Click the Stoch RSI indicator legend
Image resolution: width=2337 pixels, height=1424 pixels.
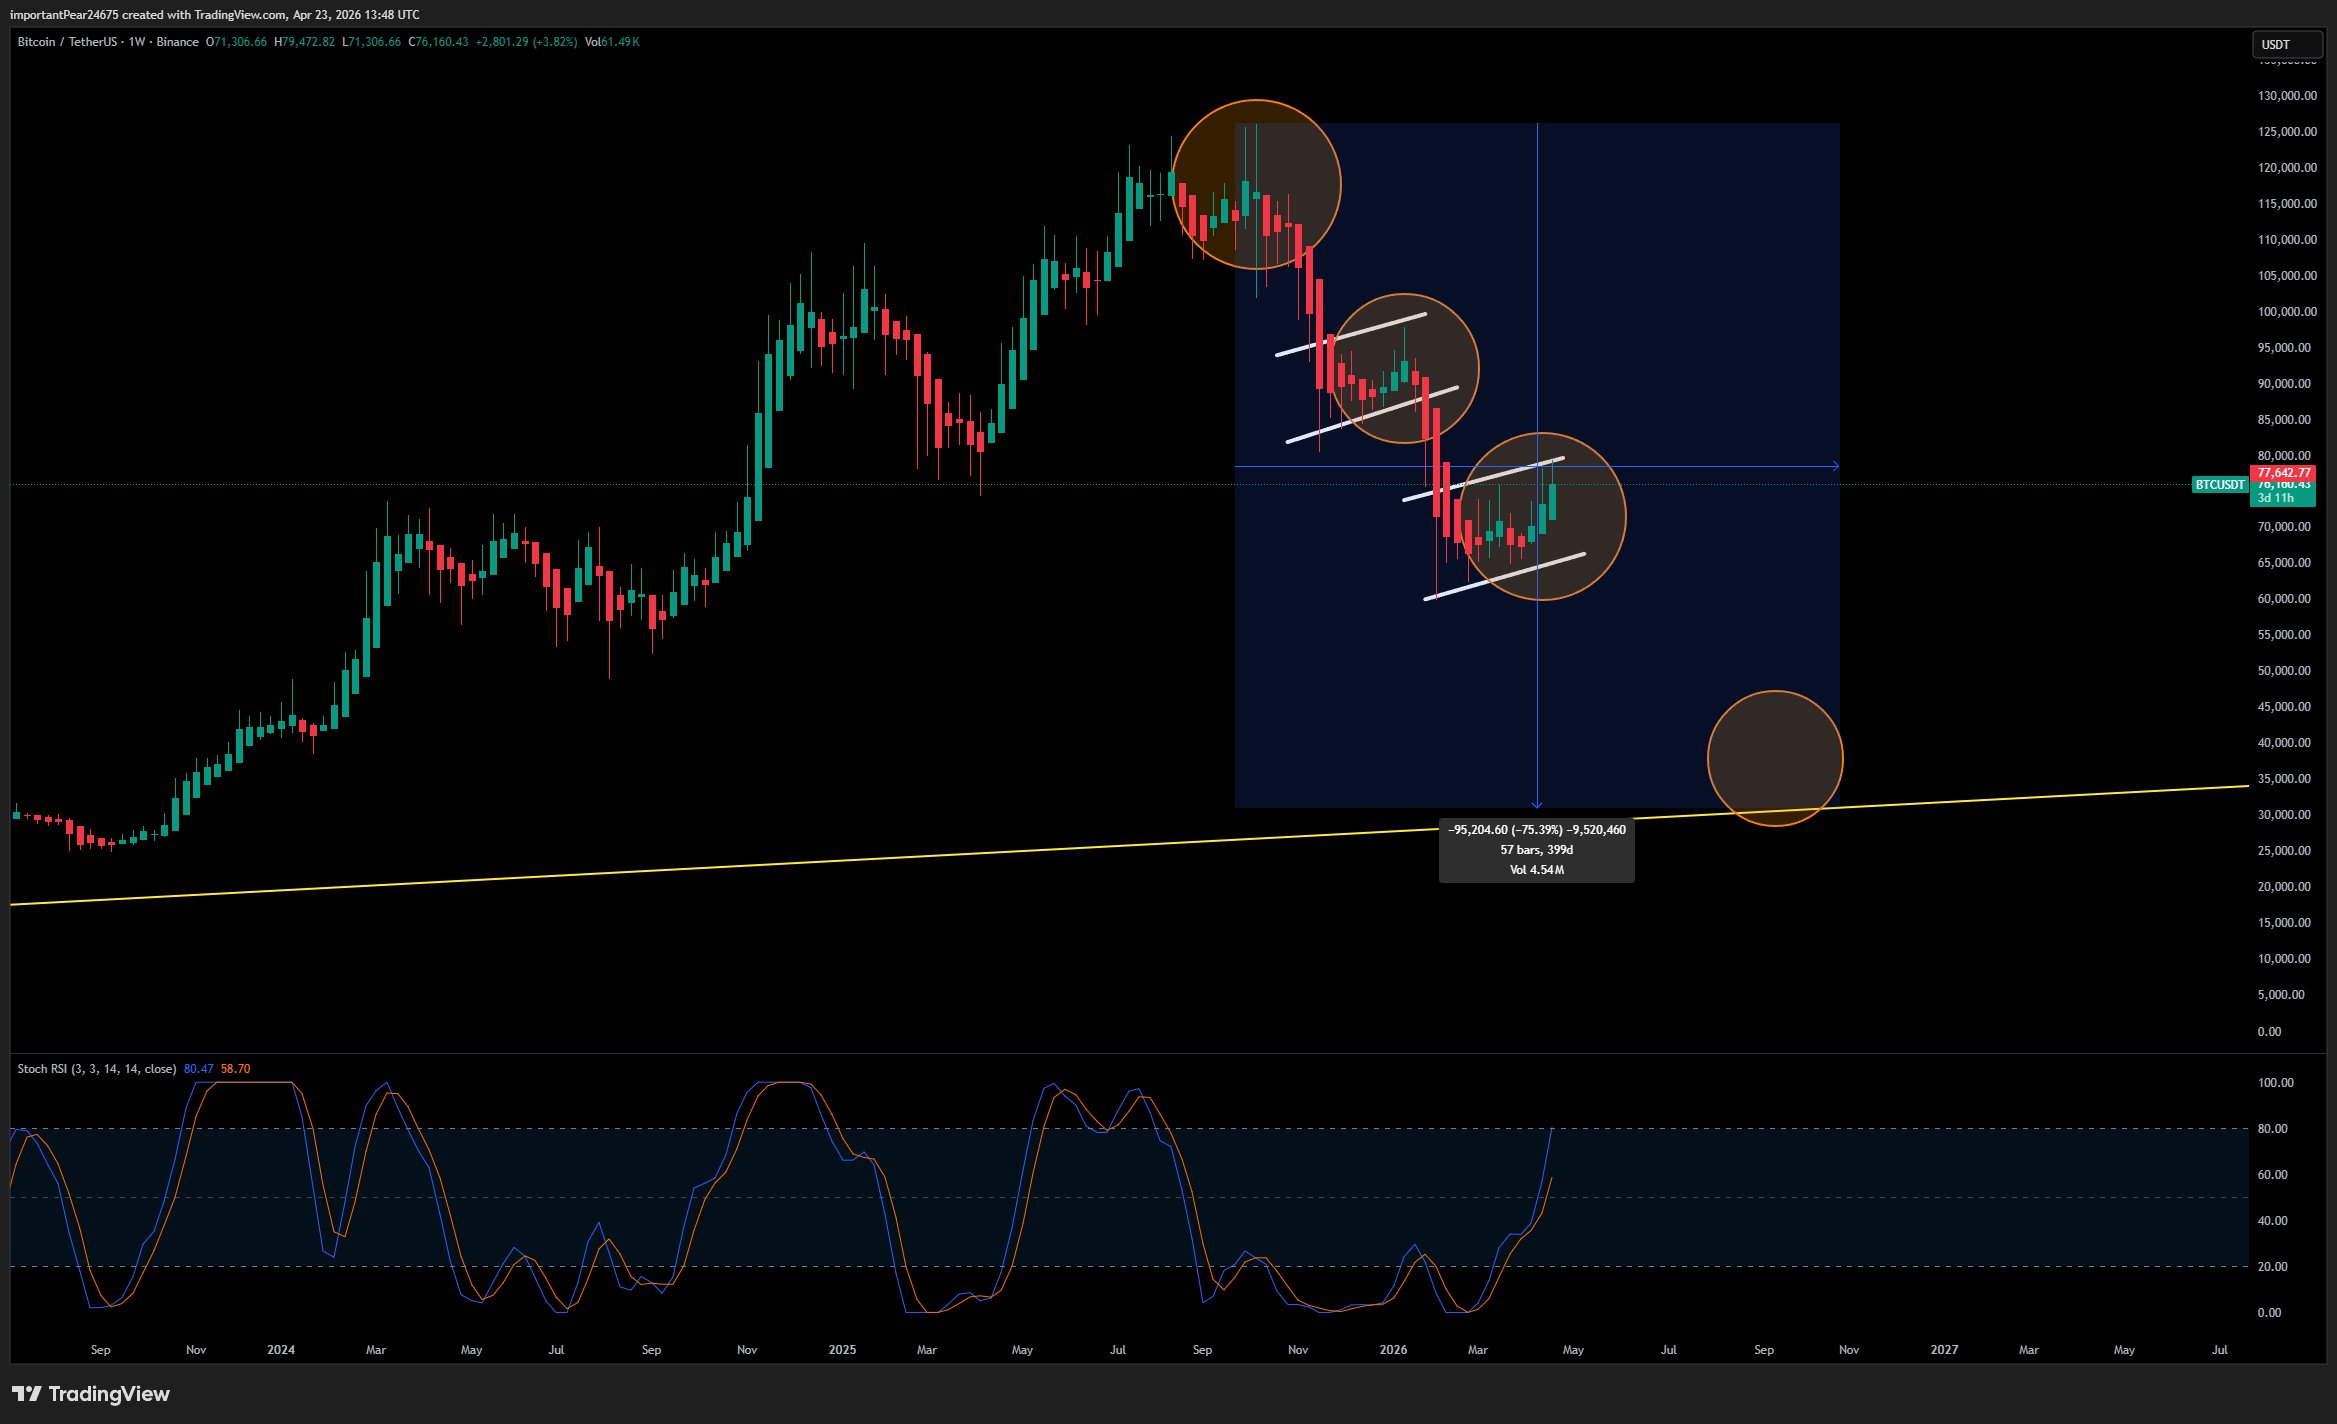point(96,1069)
